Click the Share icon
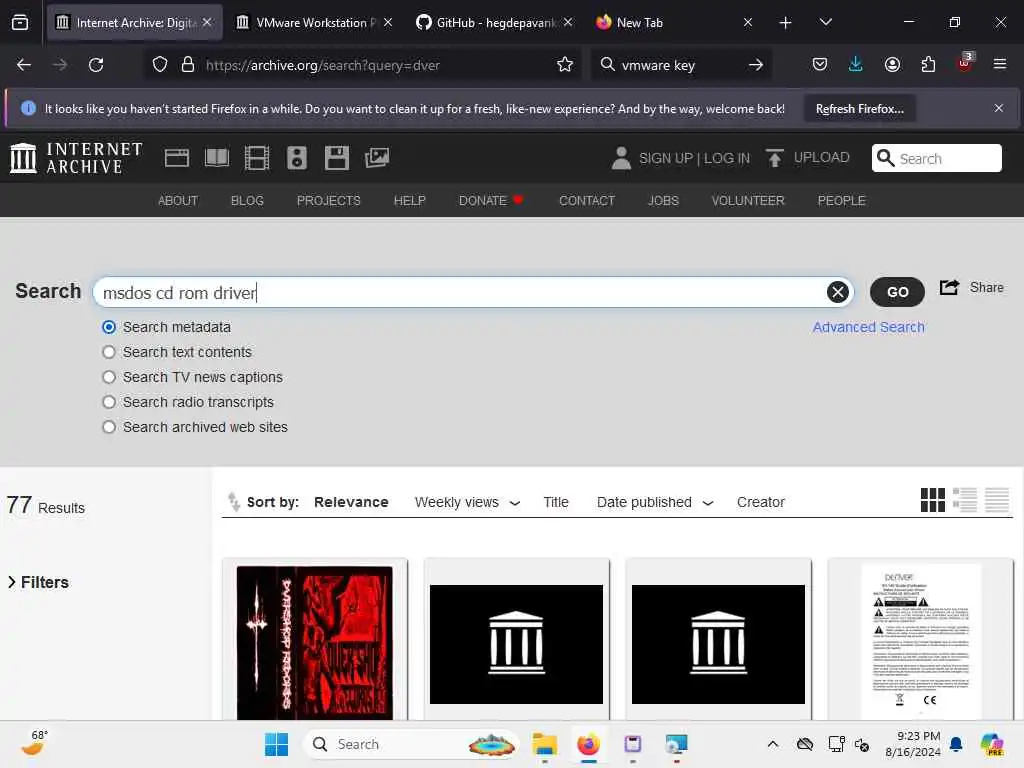 click(x=949, y=287)
